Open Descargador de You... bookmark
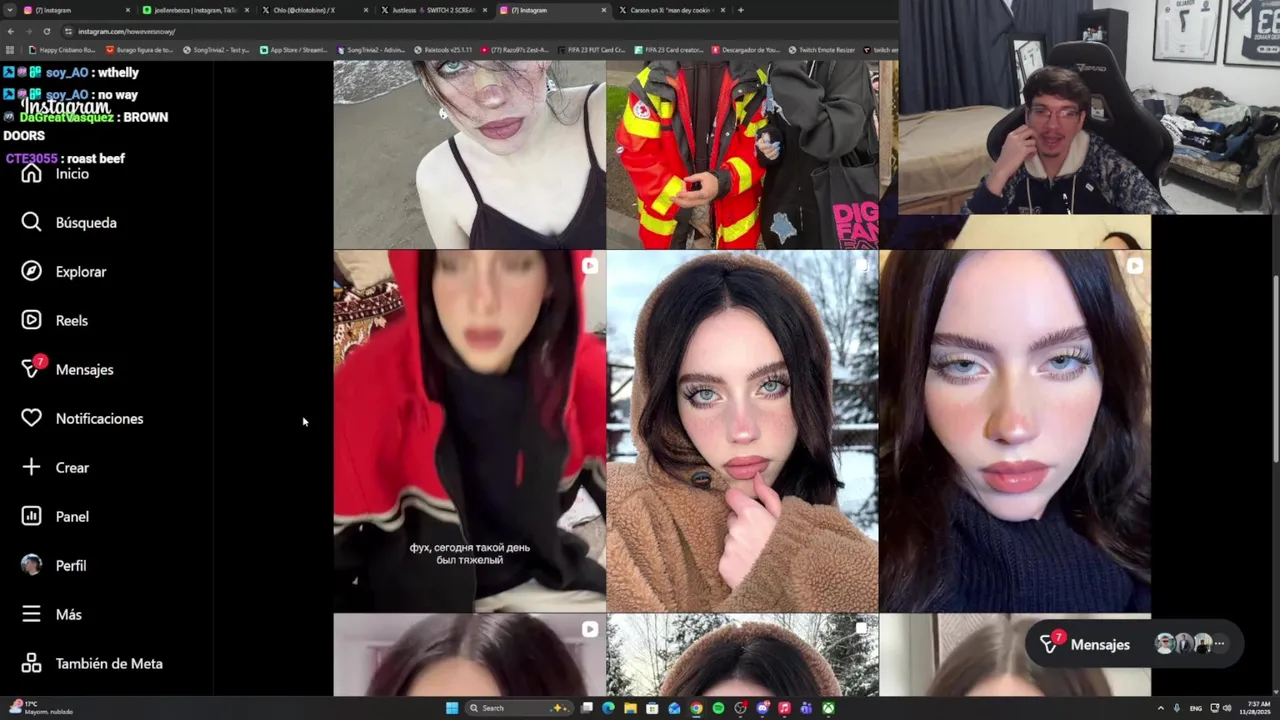Image resolution: width=1280 pixels, height=720 pixels. [745, 49]
